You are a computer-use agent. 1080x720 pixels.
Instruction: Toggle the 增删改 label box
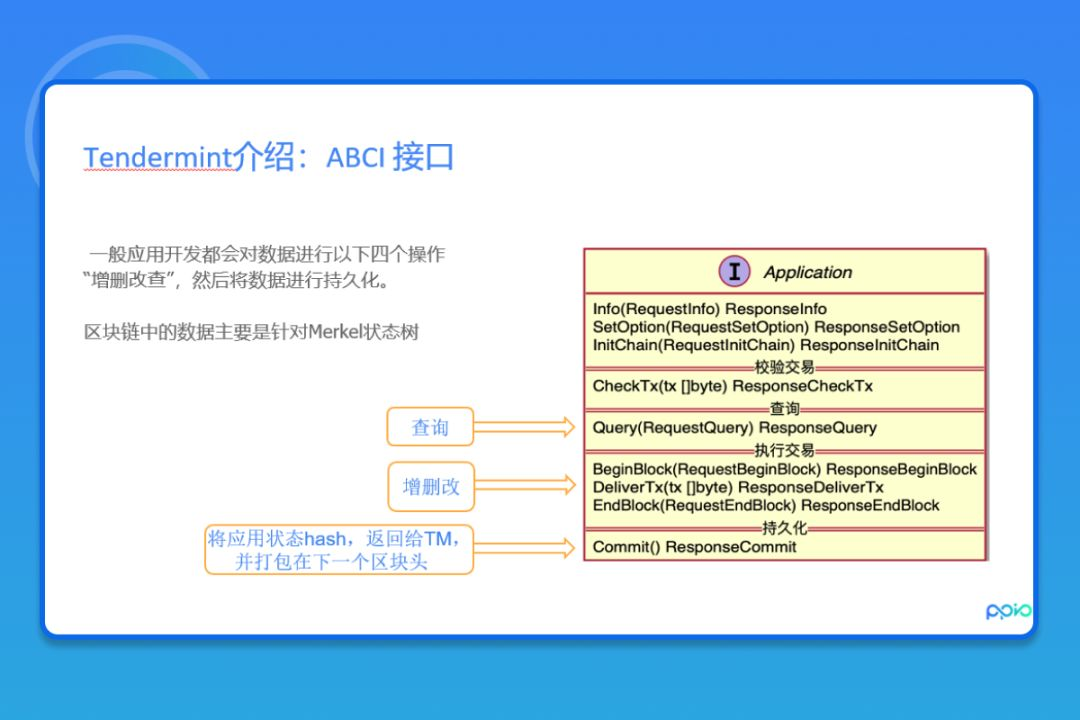tap(430, 486)
